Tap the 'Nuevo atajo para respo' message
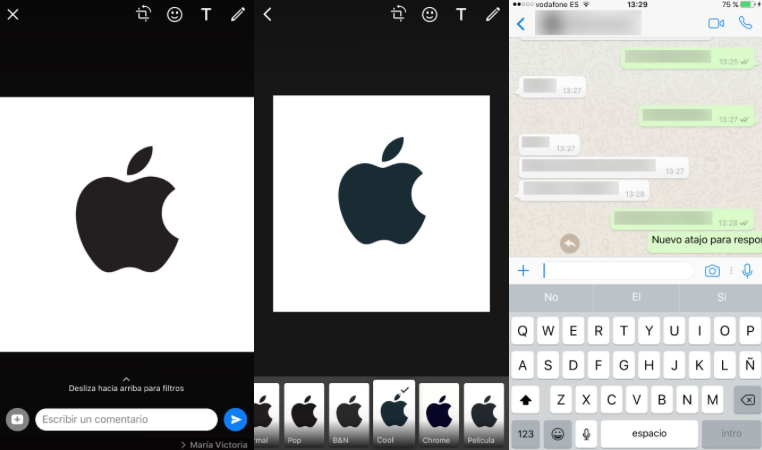Image resolution: width=762 pixels, height=450 pixels. pos(705,241)
